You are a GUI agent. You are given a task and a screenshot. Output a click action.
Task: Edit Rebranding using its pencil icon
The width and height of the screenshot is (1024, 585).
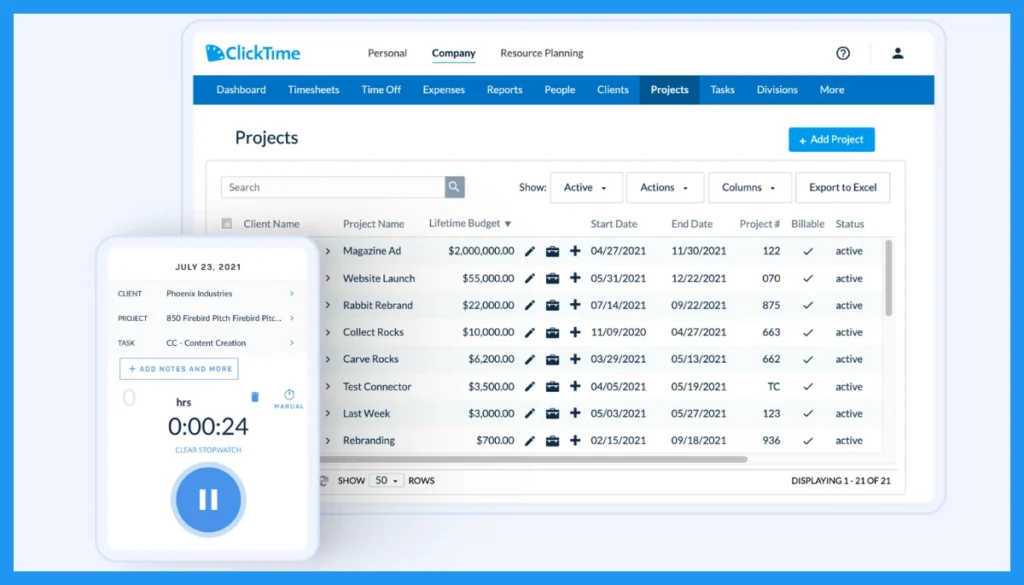(x=530, y=441)
